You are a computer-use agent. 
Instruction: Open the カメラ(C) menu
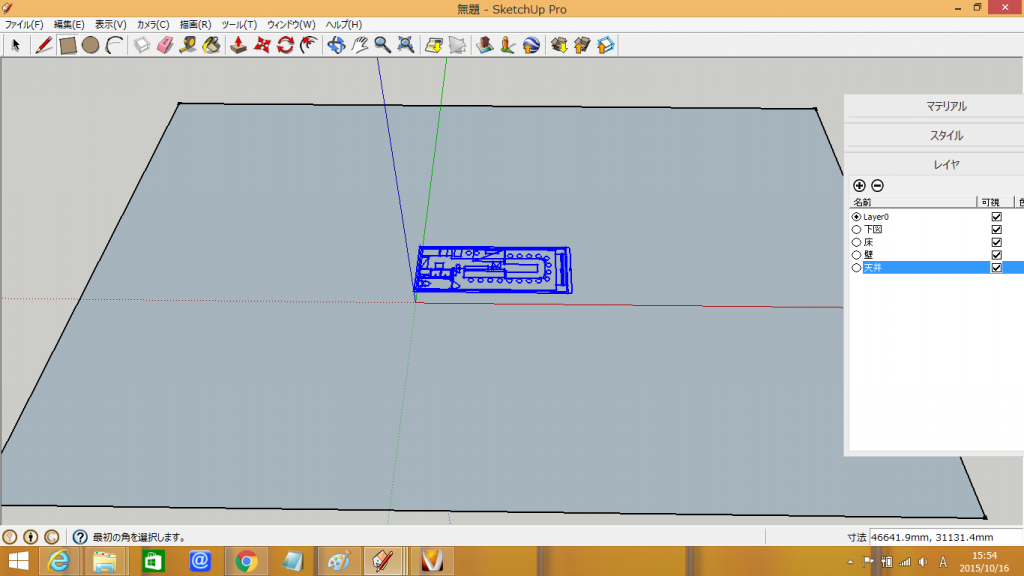tap(153, 24)
